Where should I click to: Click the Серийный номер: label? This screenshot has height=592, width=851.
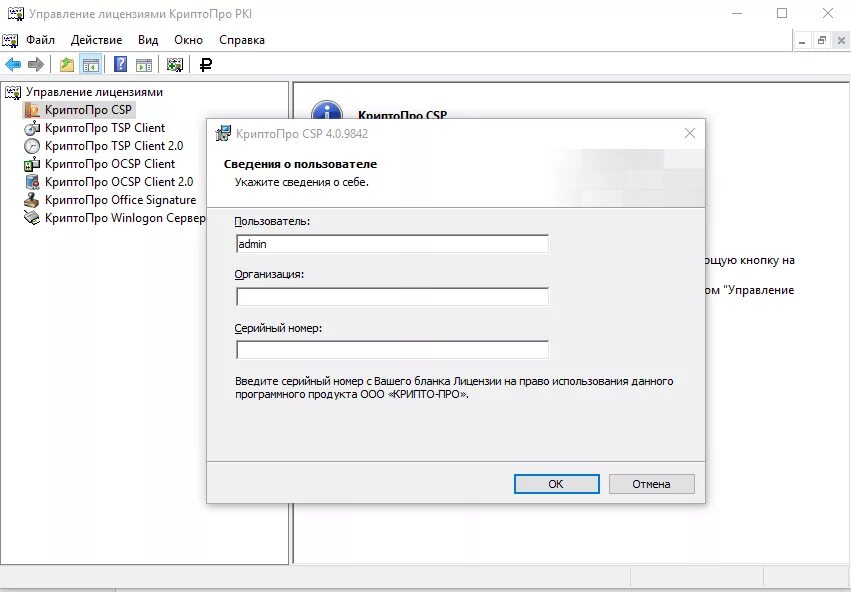[x=278, y=328]
